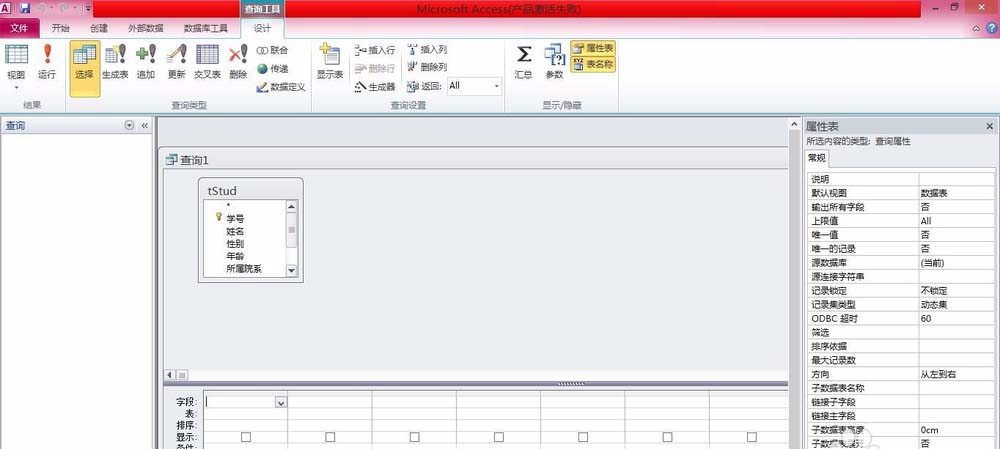Click the tStud field list down scroll arrow
1000x449 pixels.
(291, 270)
